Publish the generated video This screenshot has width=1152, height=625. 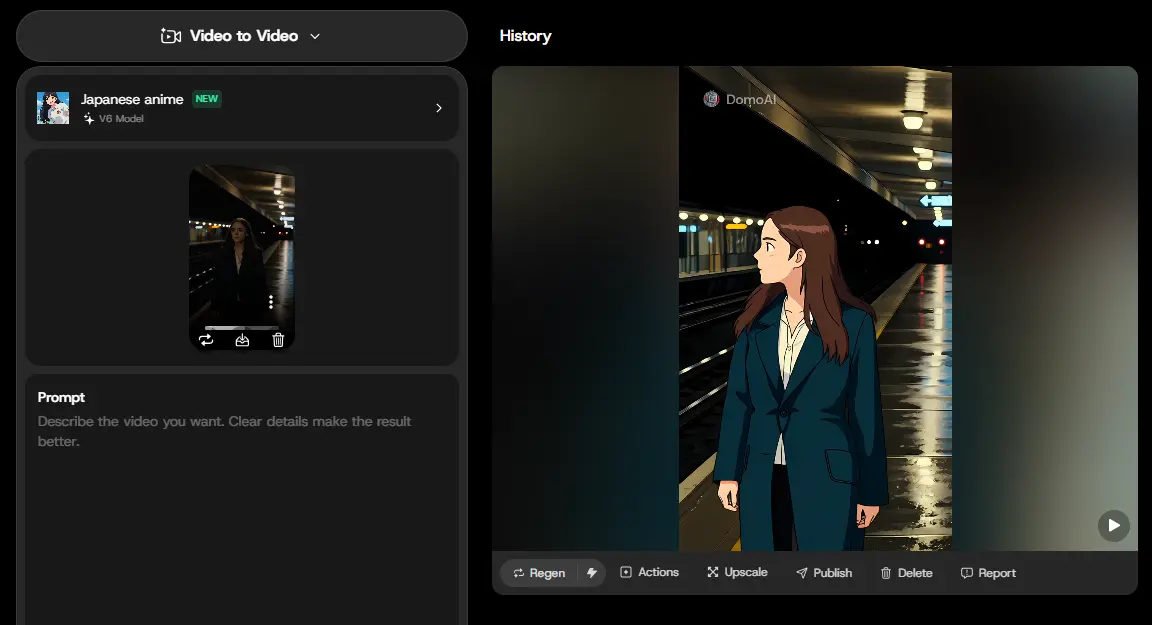click(x=824, y=573)
